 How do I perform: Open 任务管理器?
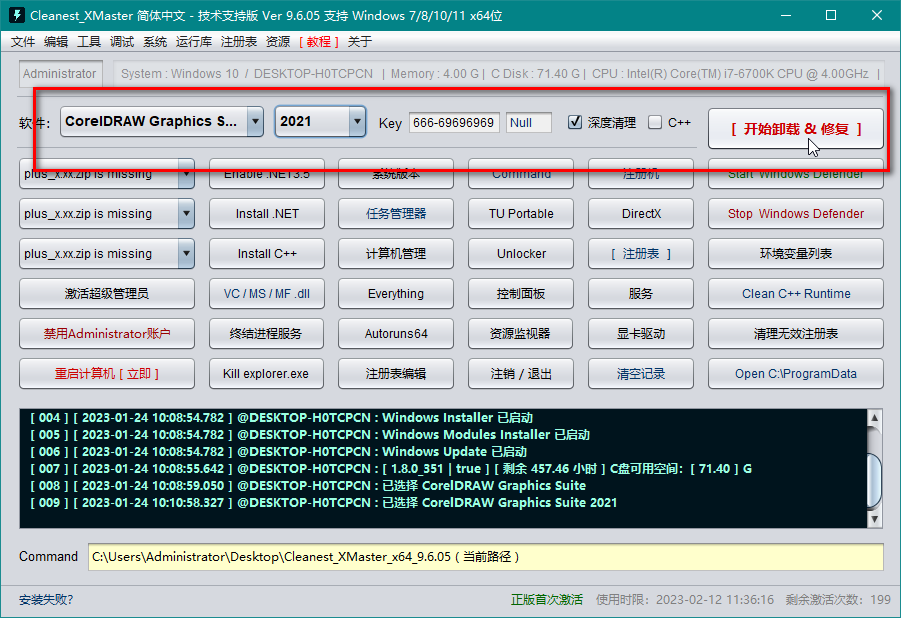pyautogui.click(x=396, y=214)
